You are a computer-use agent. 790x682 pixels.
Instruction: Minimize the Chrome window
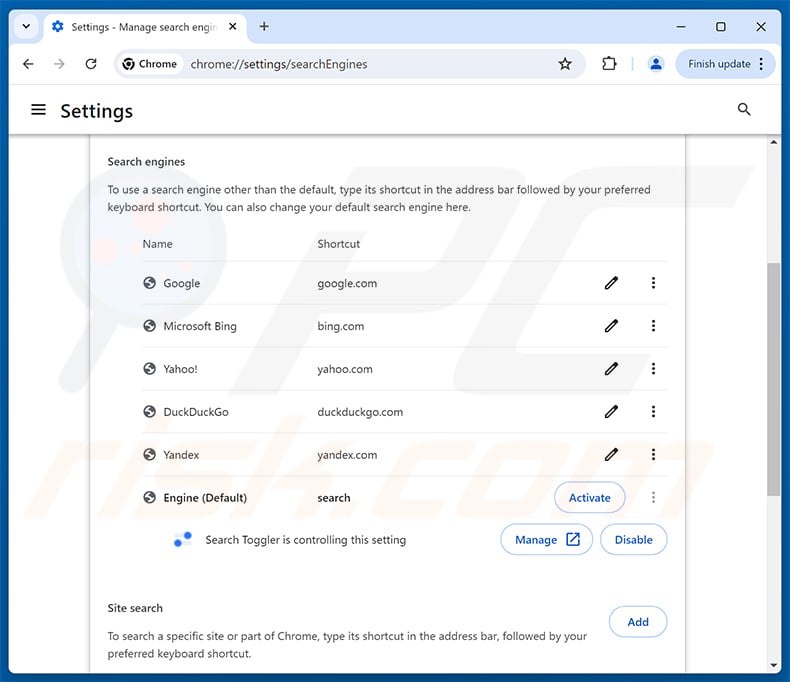click(x=681, y=26)
